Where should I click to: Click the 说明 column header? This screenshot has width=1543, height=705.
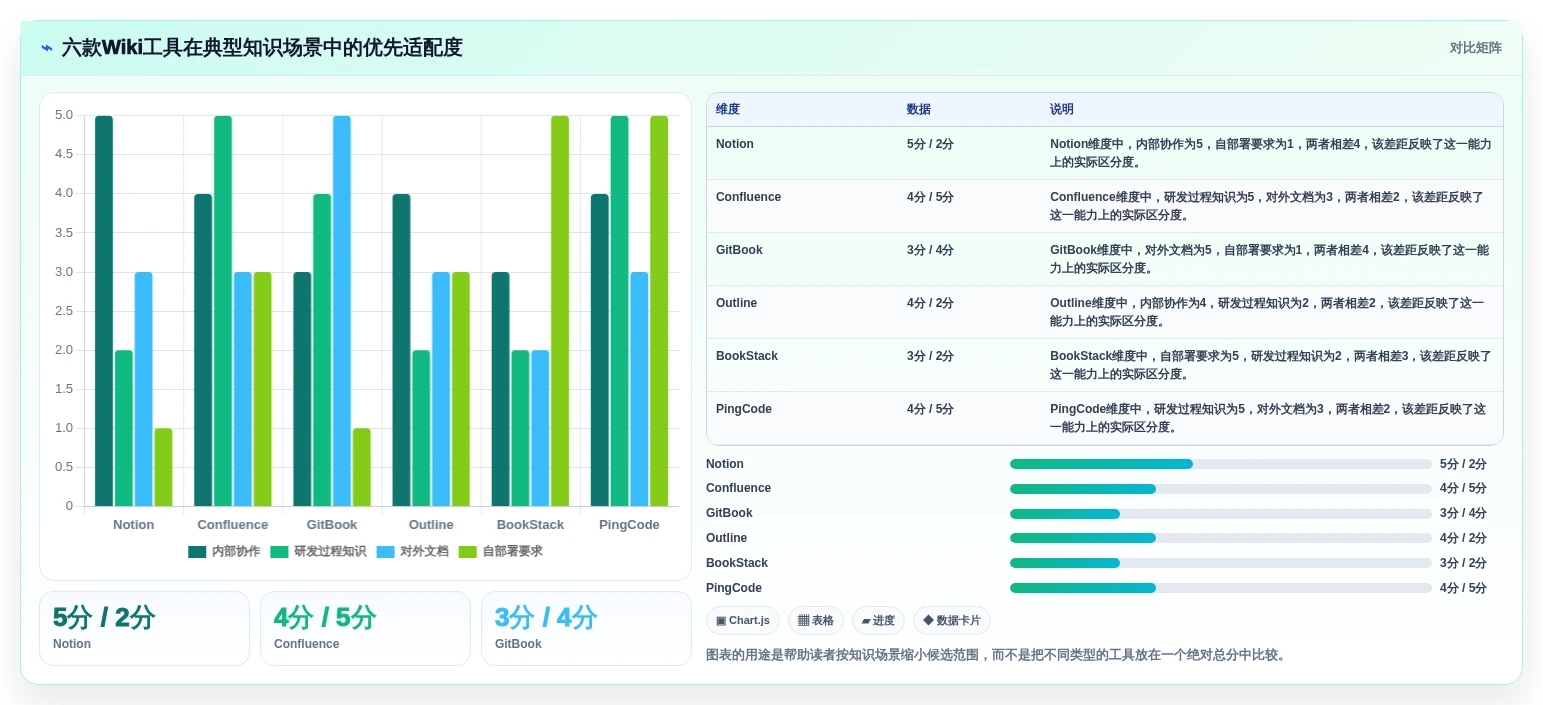(x=1062, y=110)
